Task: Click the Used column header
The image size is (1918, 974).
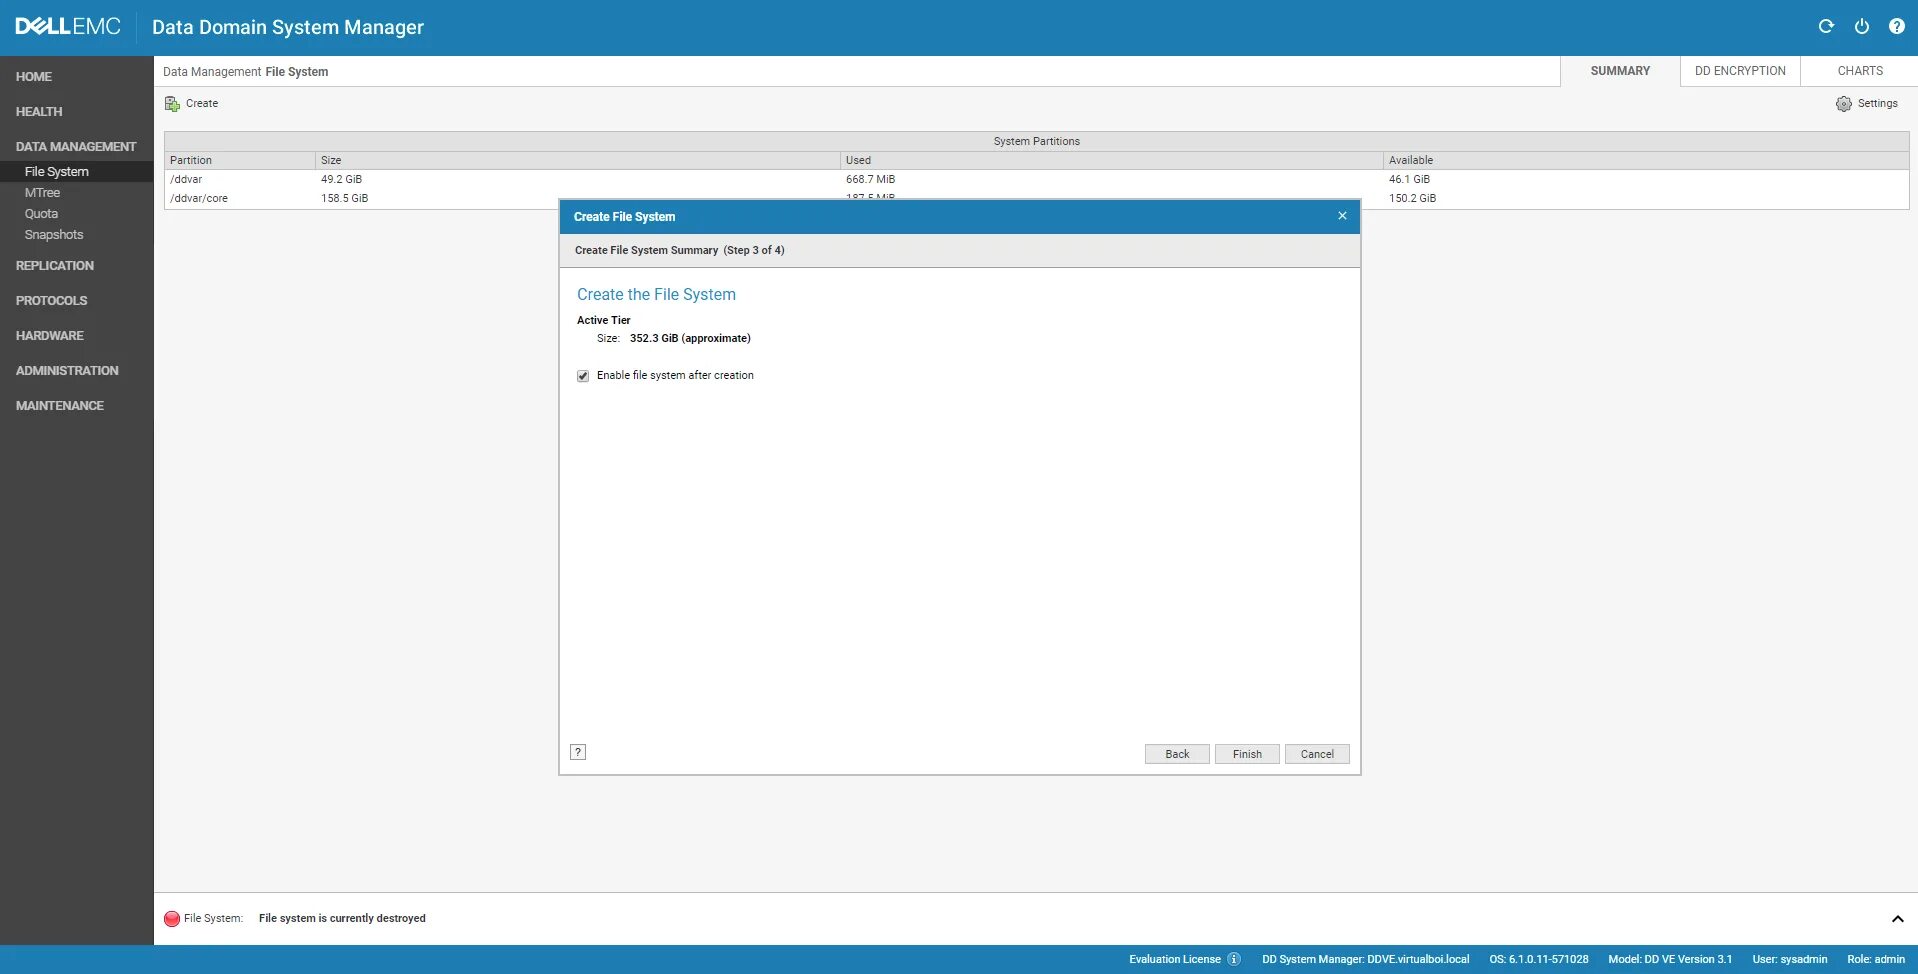Action: pos(1112,160)
